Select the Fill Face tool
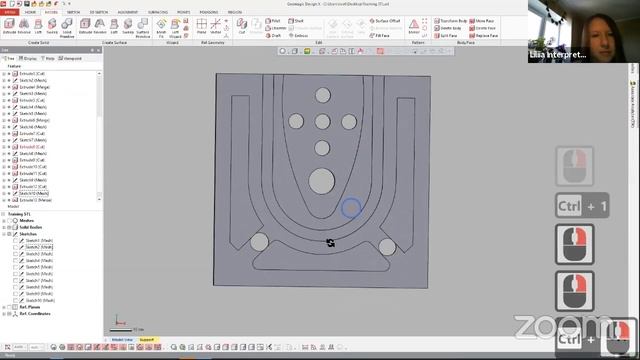This screenshot has height=360, width=640. [380, 36]
